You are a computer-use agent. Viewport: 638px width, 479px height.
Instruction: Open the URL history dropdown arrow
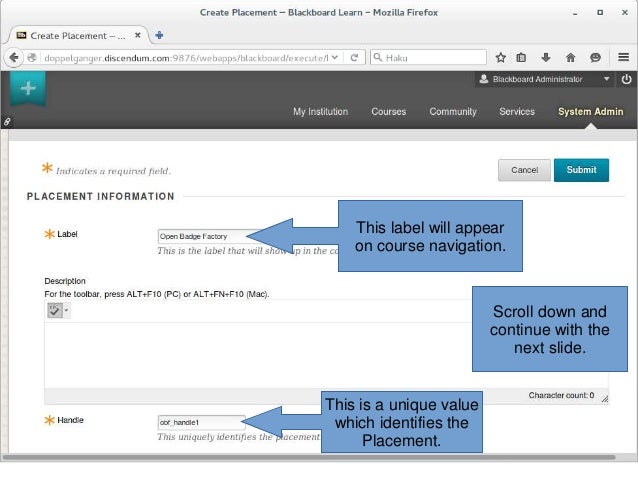(334, 58)
